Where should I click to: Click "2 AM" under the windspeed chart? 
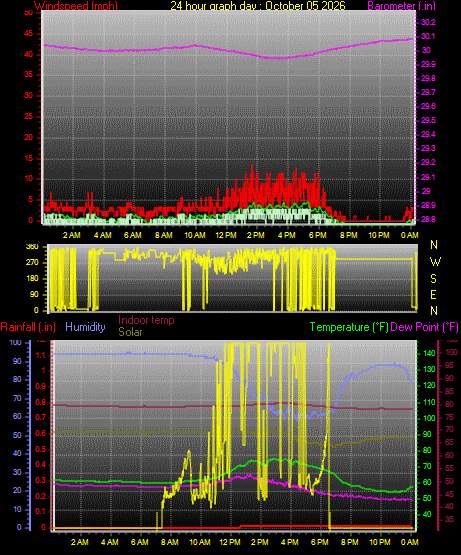coord(72,235)
